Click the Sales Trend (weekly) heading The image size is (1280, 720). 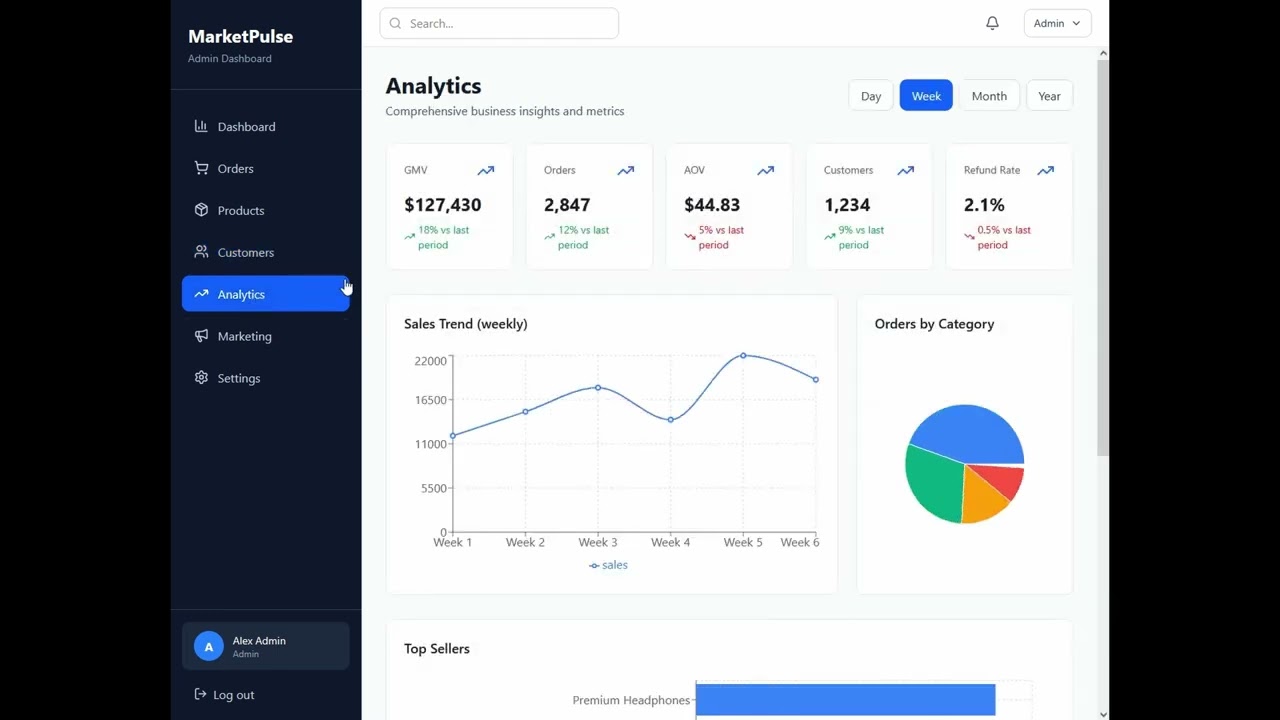tap(466, 324)
